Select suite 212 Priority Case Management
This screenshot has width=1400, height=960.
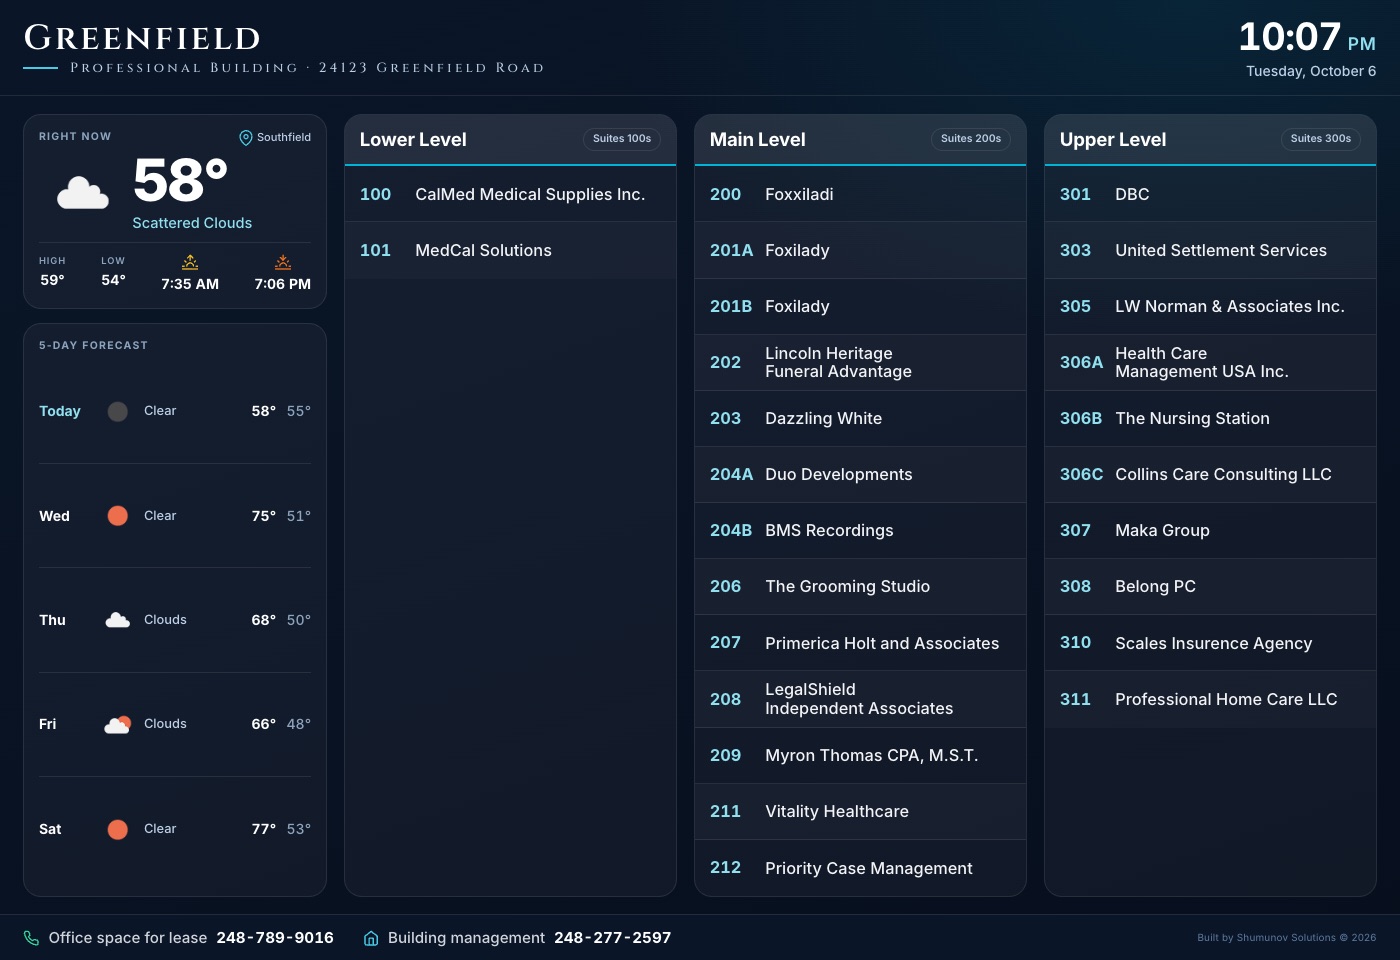tap(860, 868)
